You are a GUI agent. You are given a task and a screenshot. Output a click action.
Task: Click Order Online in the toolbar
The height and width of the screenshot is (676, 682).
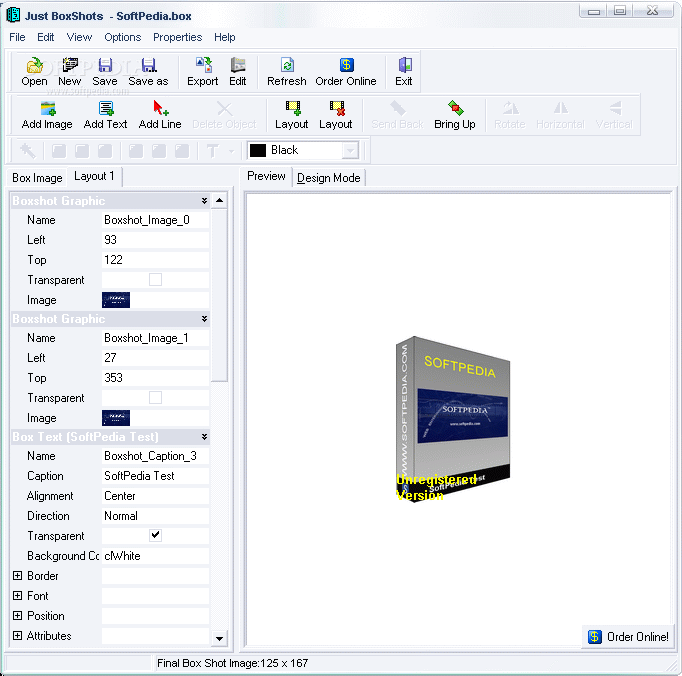point(346,72)
